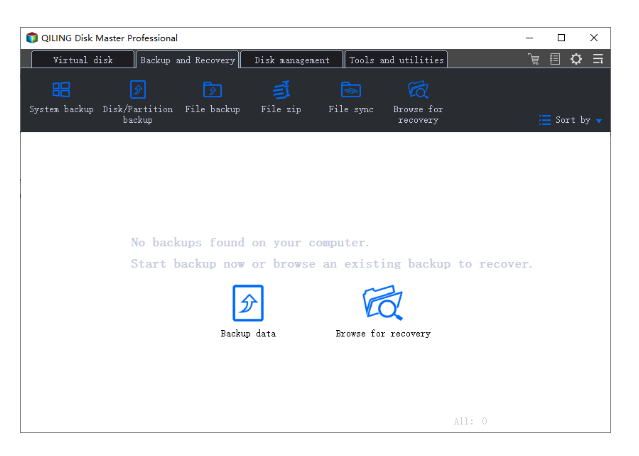Screen dimensions: 639x456
Task: Click the shopping cart icon
Action: click(x=534, y=59)
